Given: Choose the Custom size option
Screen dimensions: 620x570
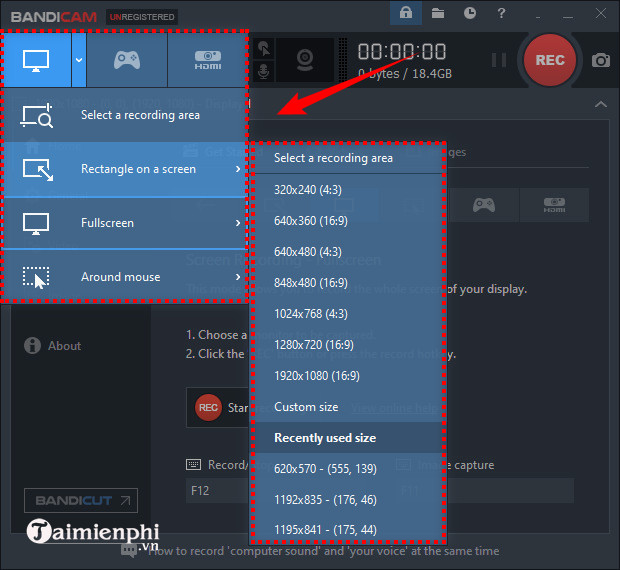Looking at the screenshot, I should 348,407.
